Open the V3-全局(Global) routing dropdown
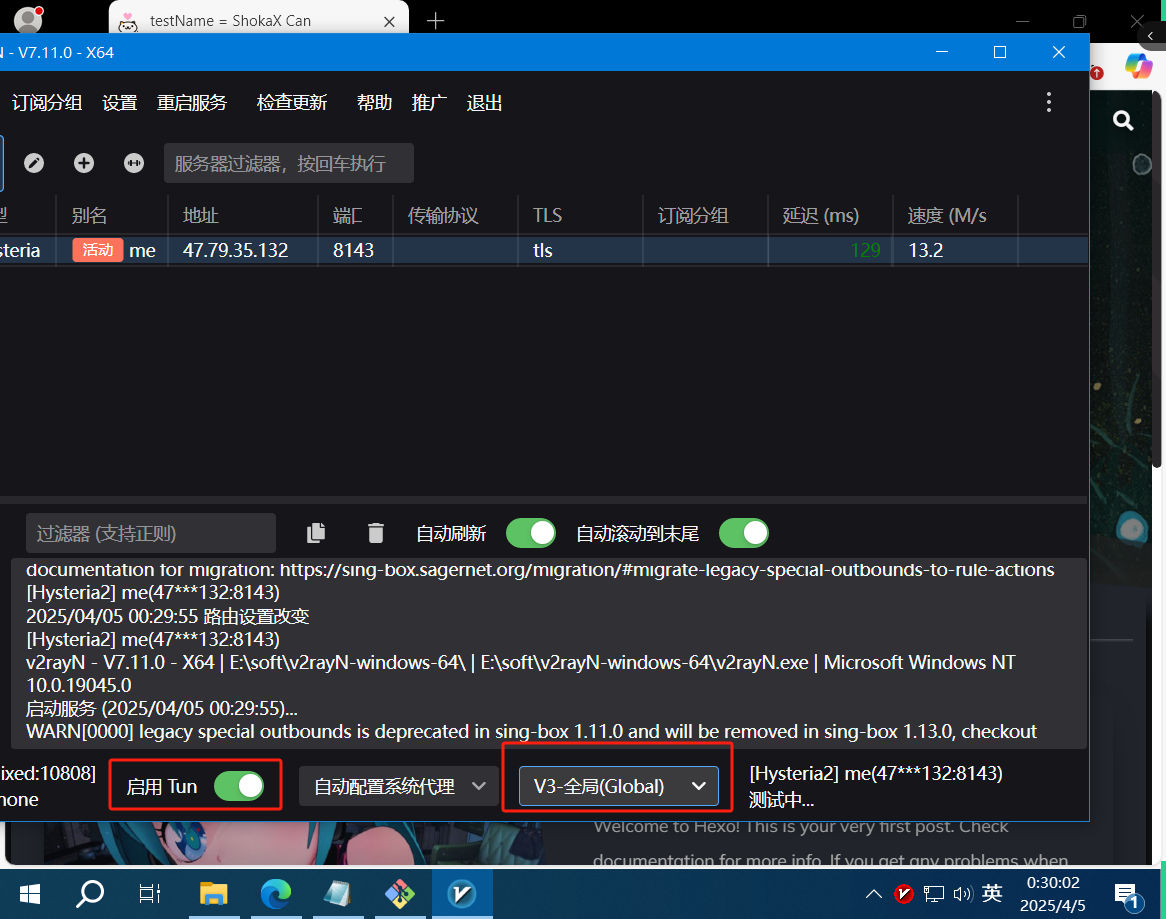Screen dimensions: 1166x919 [x=619, y=786]
